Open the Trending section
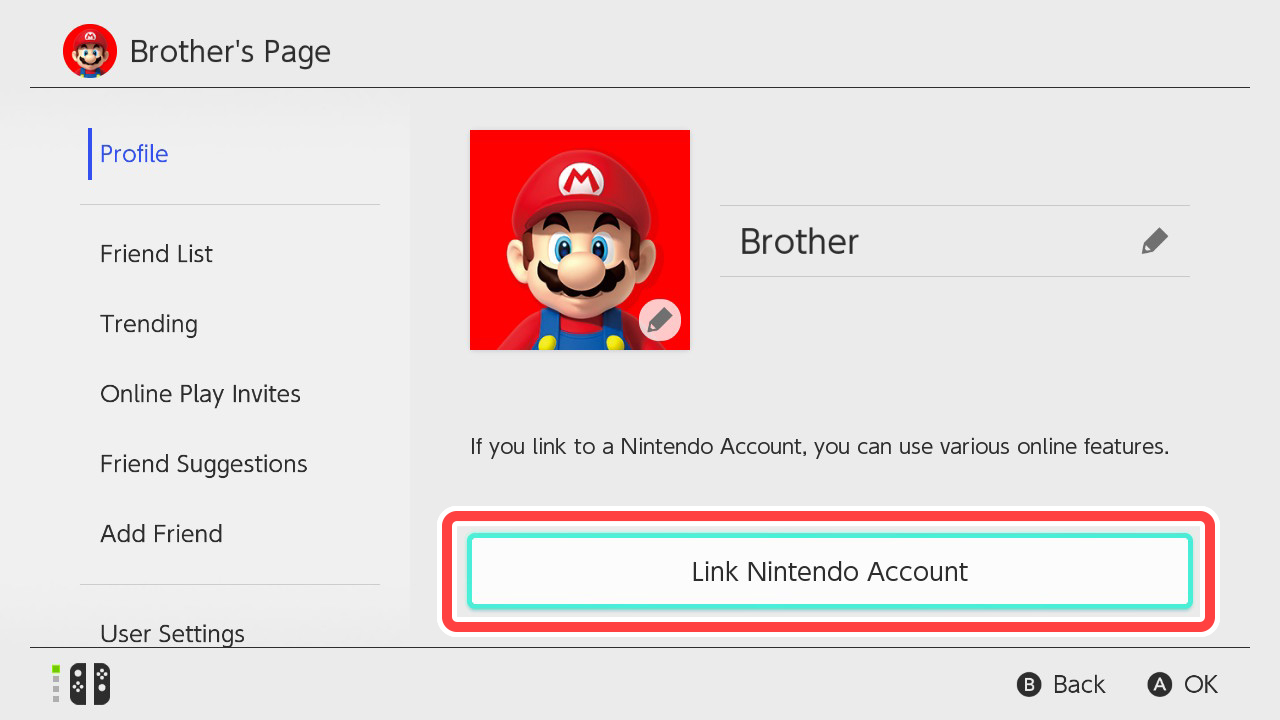 coord(148,323)
